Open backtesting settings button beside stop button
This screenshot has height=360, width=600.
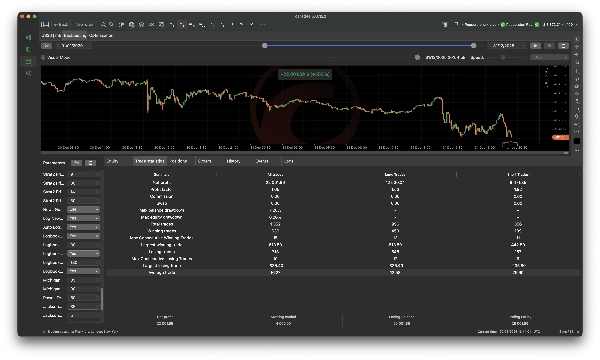[x=563, y=46]
